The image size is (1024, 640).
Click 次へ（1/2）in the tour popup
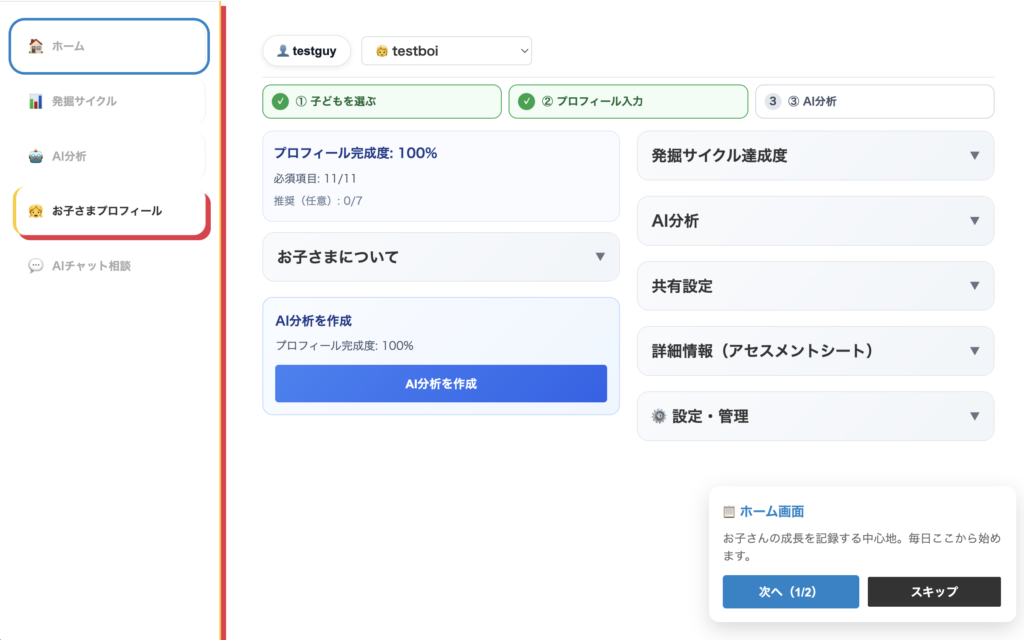pyautogui.click(x=790, y=591)
